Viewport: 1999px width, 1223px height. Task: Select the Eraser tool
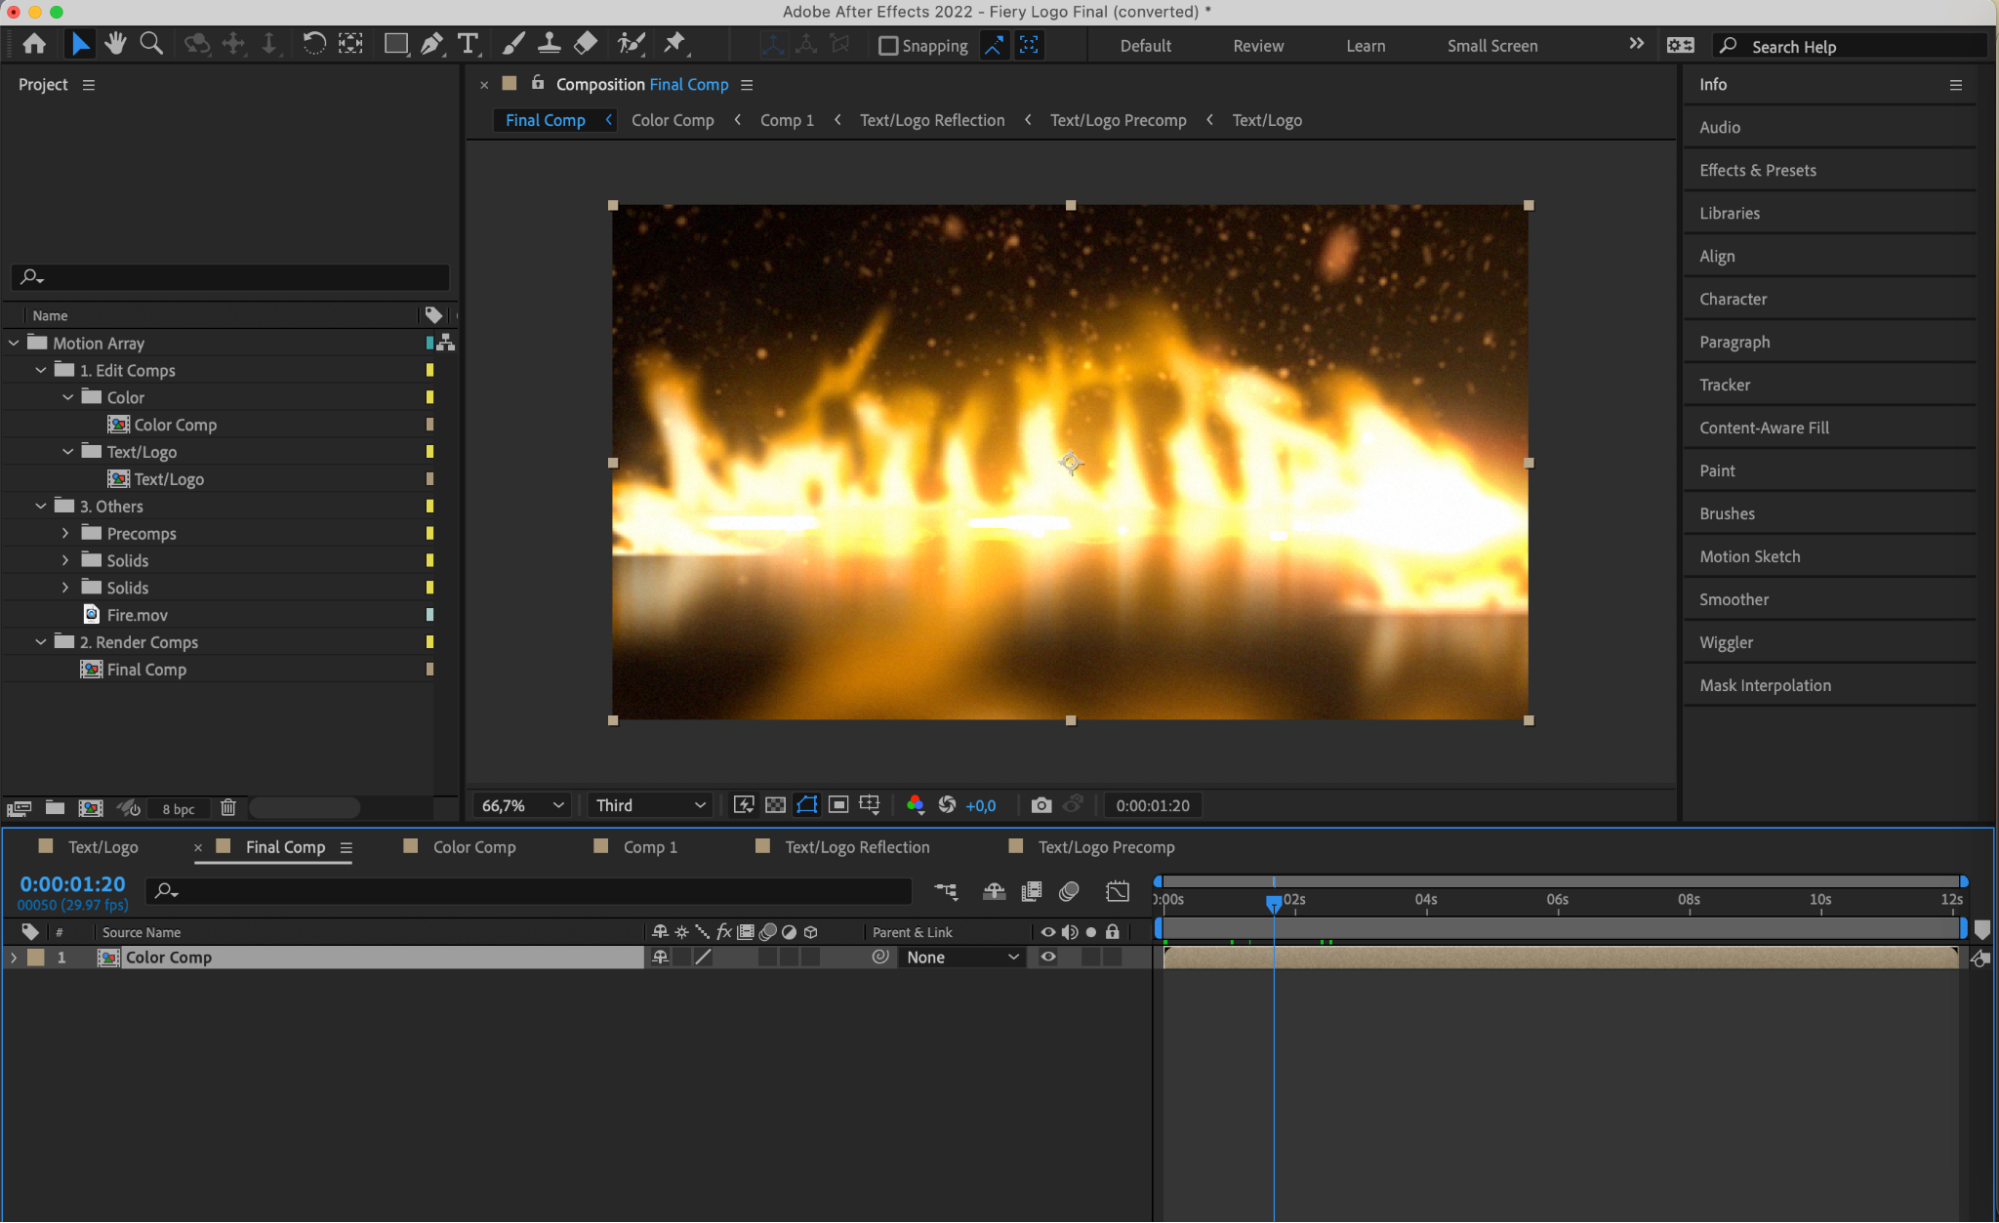click(x=586, y=44)
